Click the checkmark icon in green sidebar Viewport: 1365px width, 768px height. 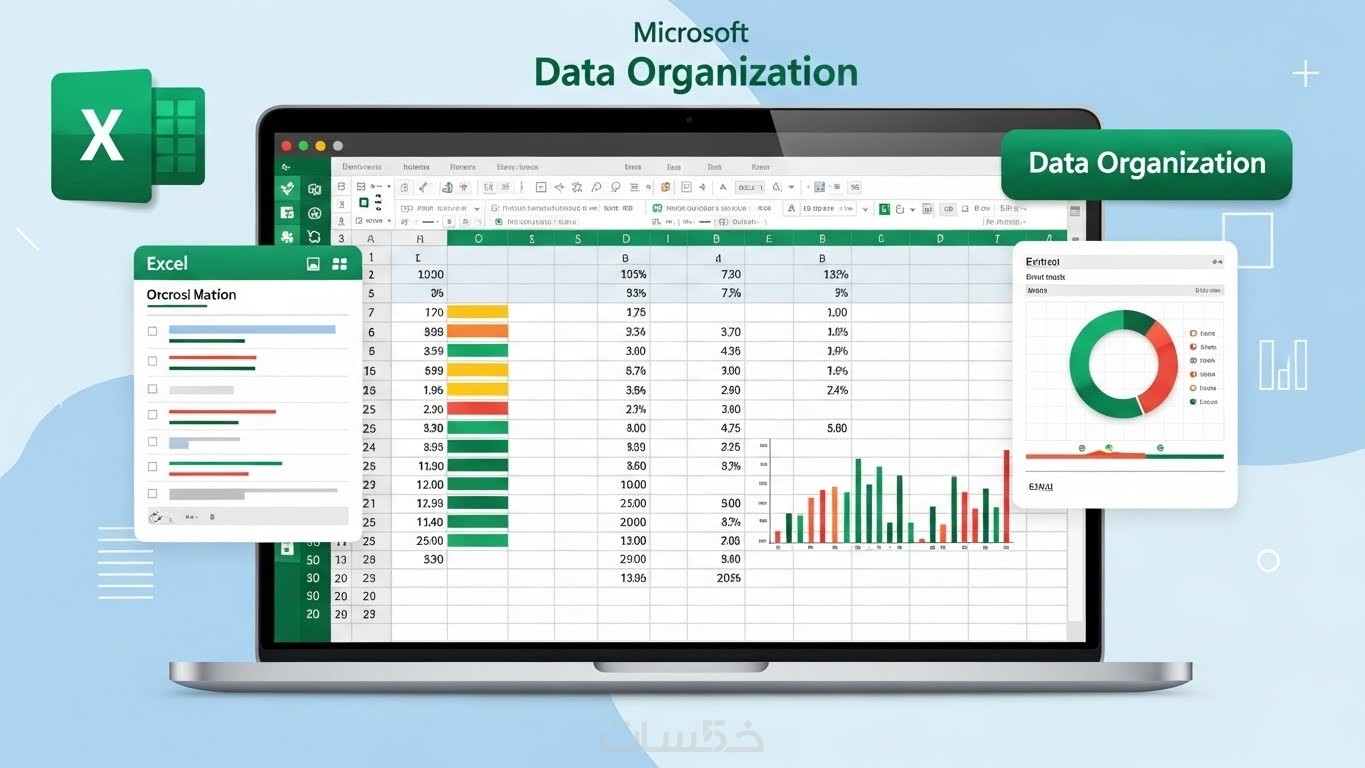288,188
